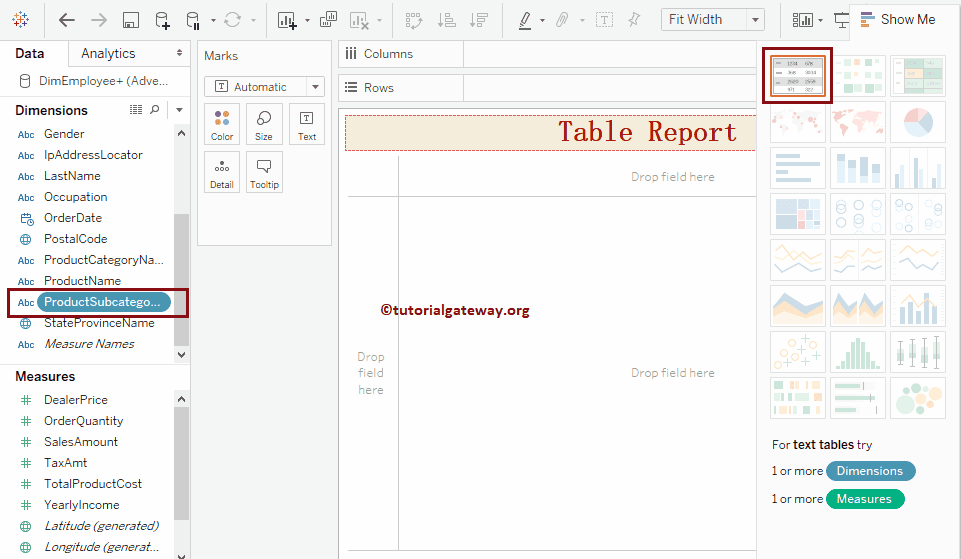Open the Color marks card

(x=222, y=125)
